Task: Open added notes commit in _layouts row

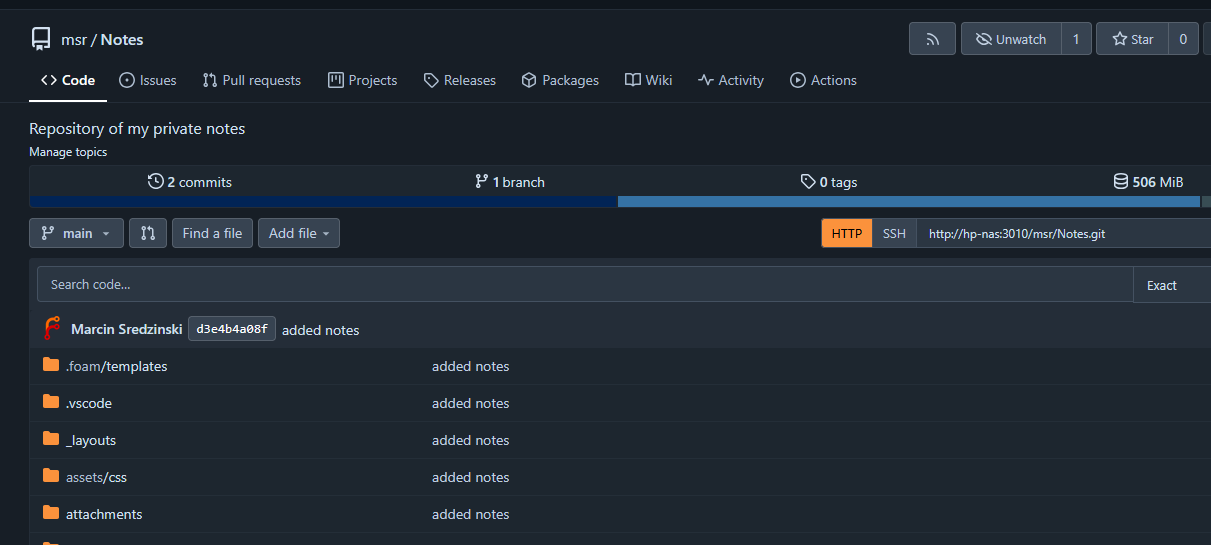Action: pyautogui.click(x=471, y=440)
